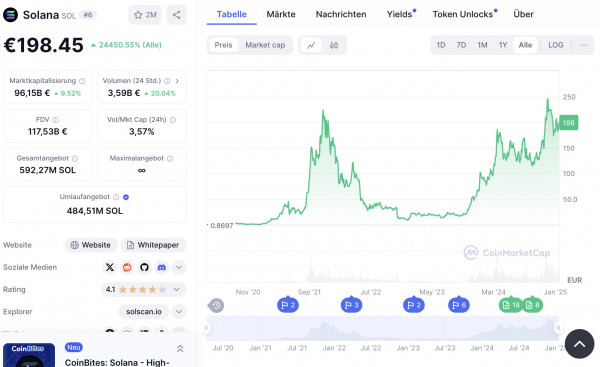
Task: Click the chart history clock icon
Action: click(216, 305)
